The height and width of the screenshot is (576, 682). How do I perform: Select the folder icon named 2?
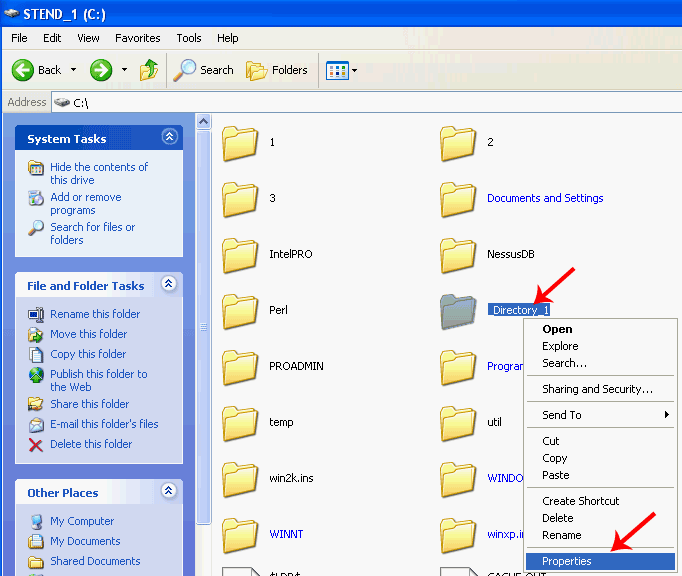point(458,143)
